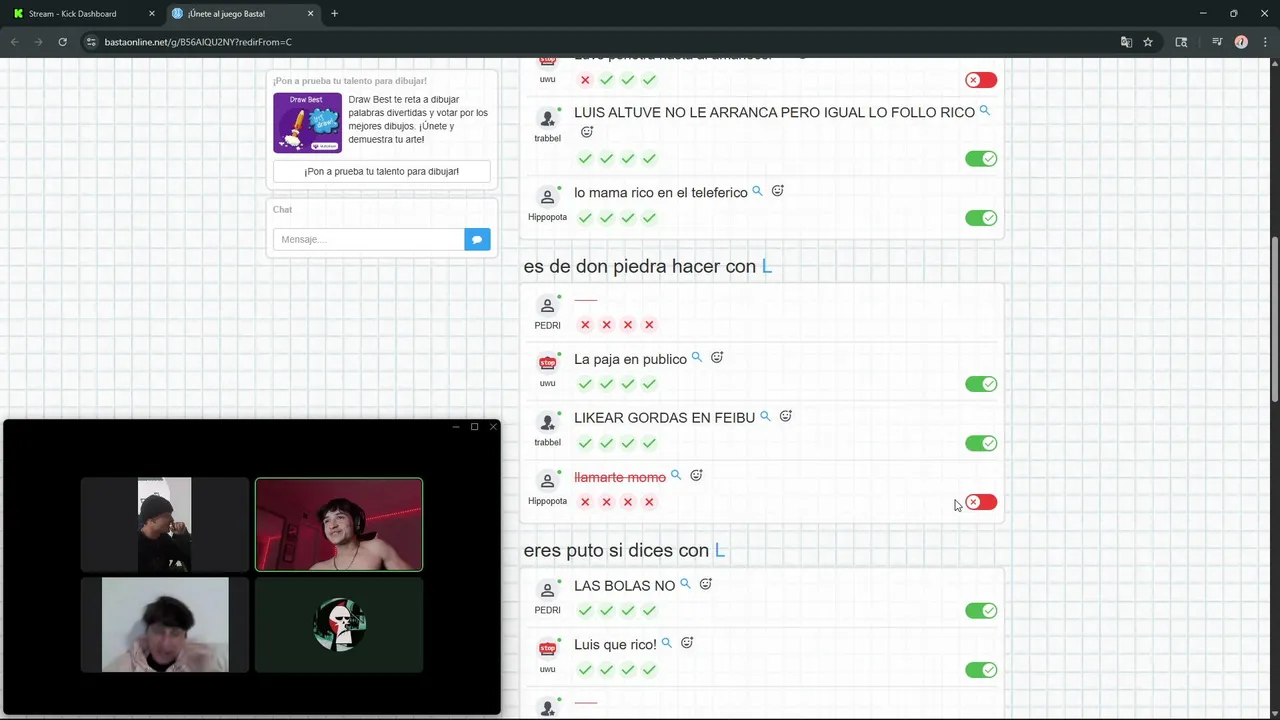Select top-left webcam tile in call window
Viewport: 1280px width, 720px height.
164,524
